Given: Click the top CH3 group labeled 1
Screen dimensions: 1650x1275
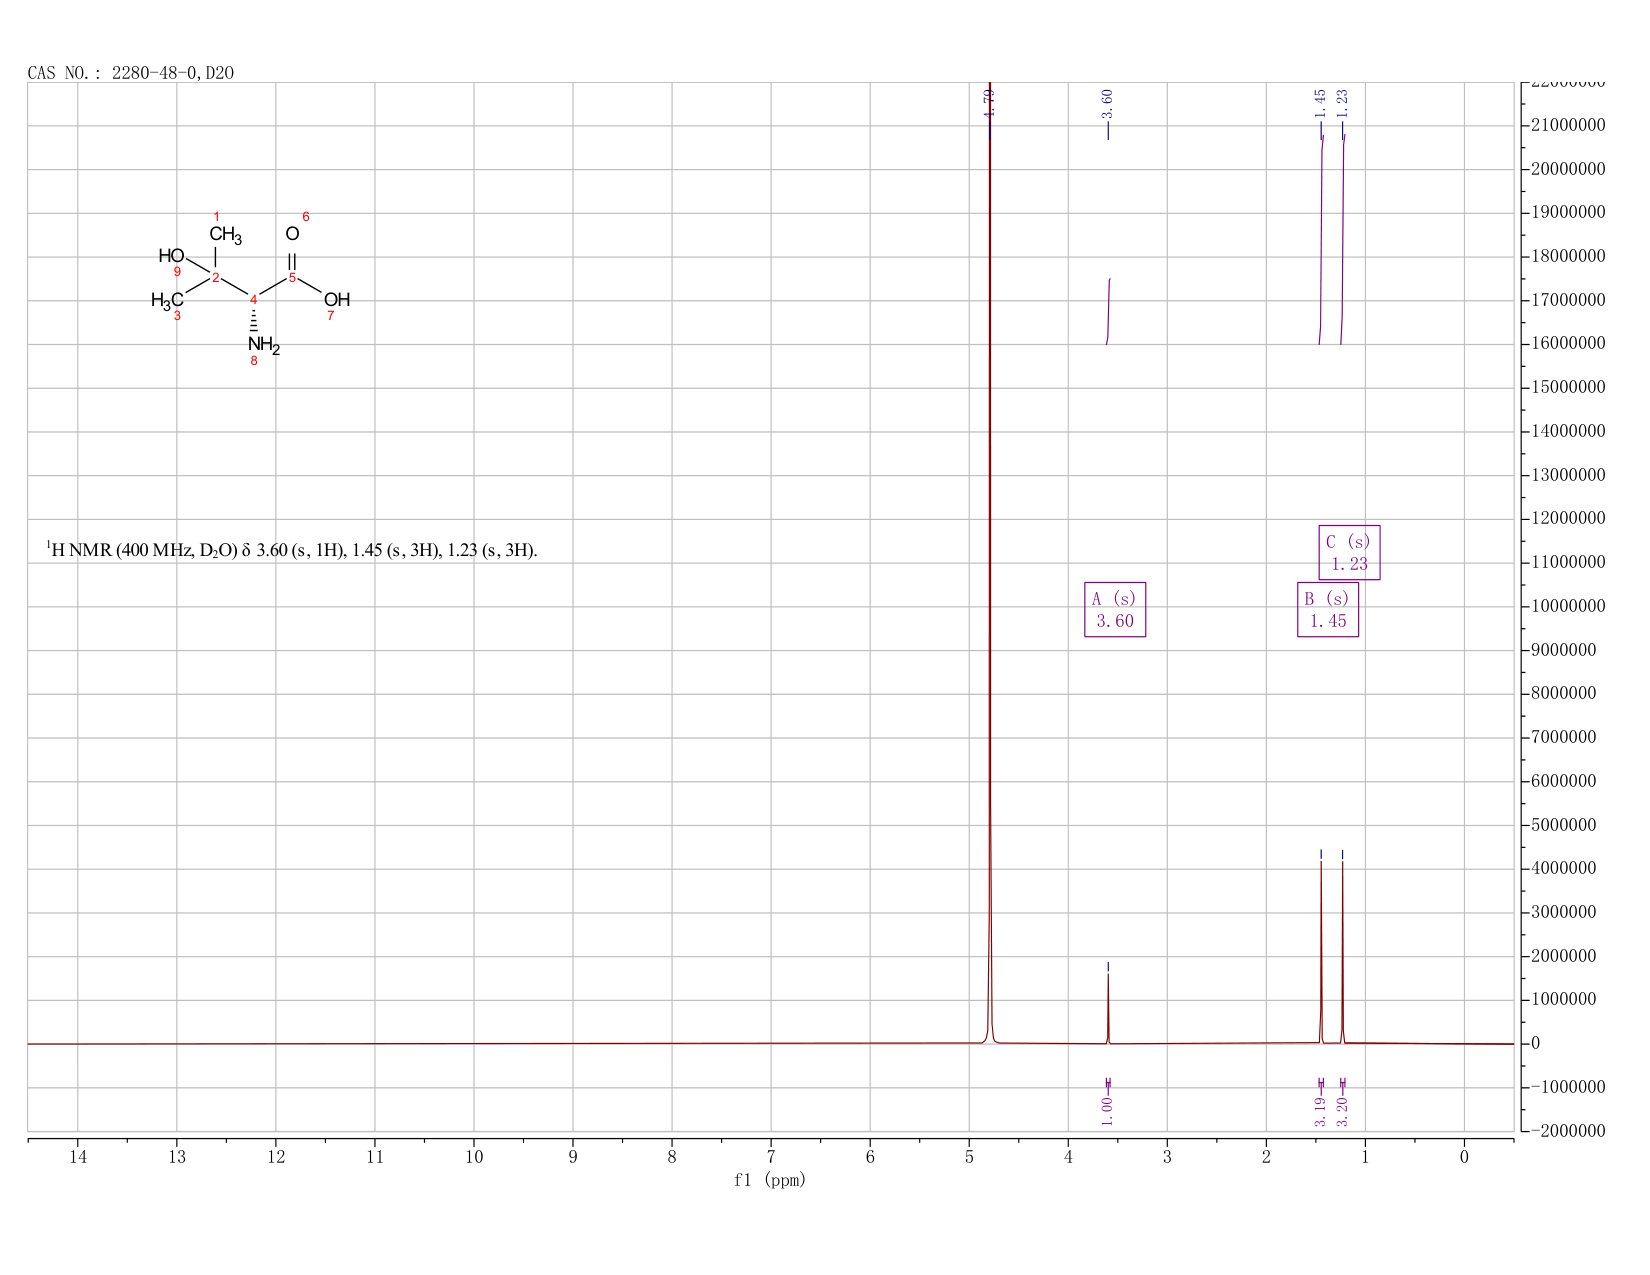Looking at the screenshot, I should (x=225, y=236).
